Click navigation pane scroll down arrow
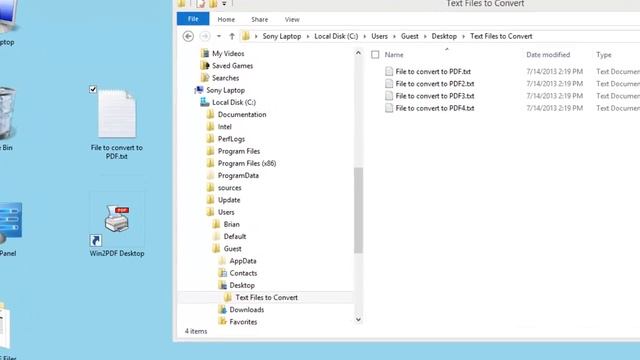 (358, 320)
